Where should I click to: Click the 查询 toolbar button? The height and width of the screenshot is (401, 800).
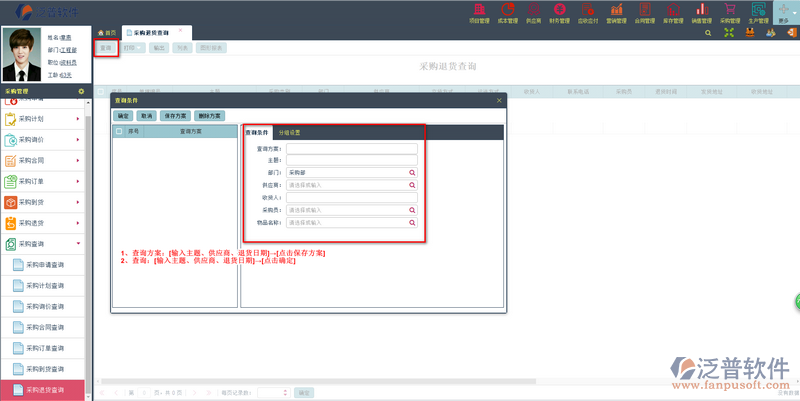[x=106, y=48]
